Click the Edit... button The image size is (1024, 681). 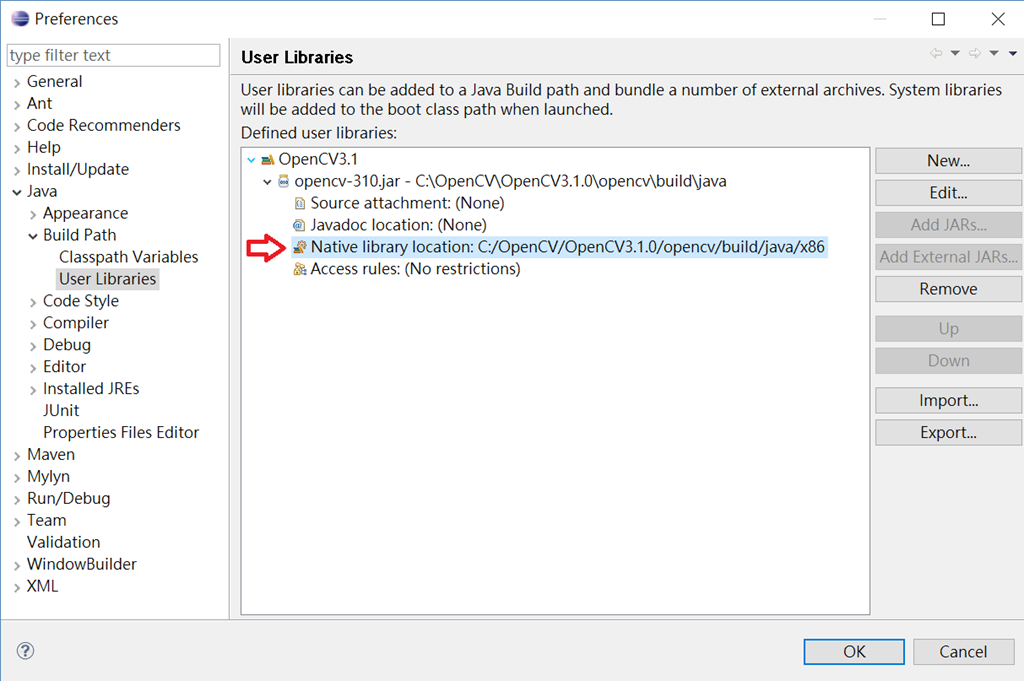(x=948, y=193)
